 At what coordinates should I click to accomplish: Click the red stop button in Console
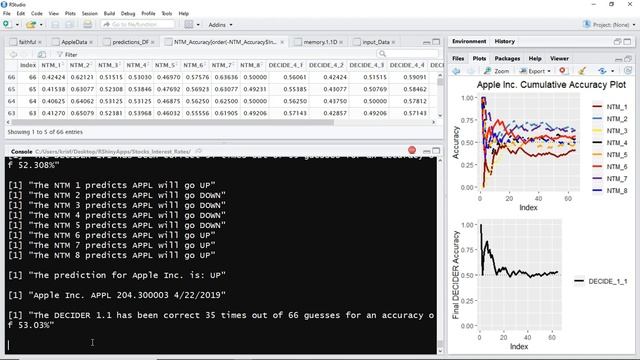coord(412,150)
